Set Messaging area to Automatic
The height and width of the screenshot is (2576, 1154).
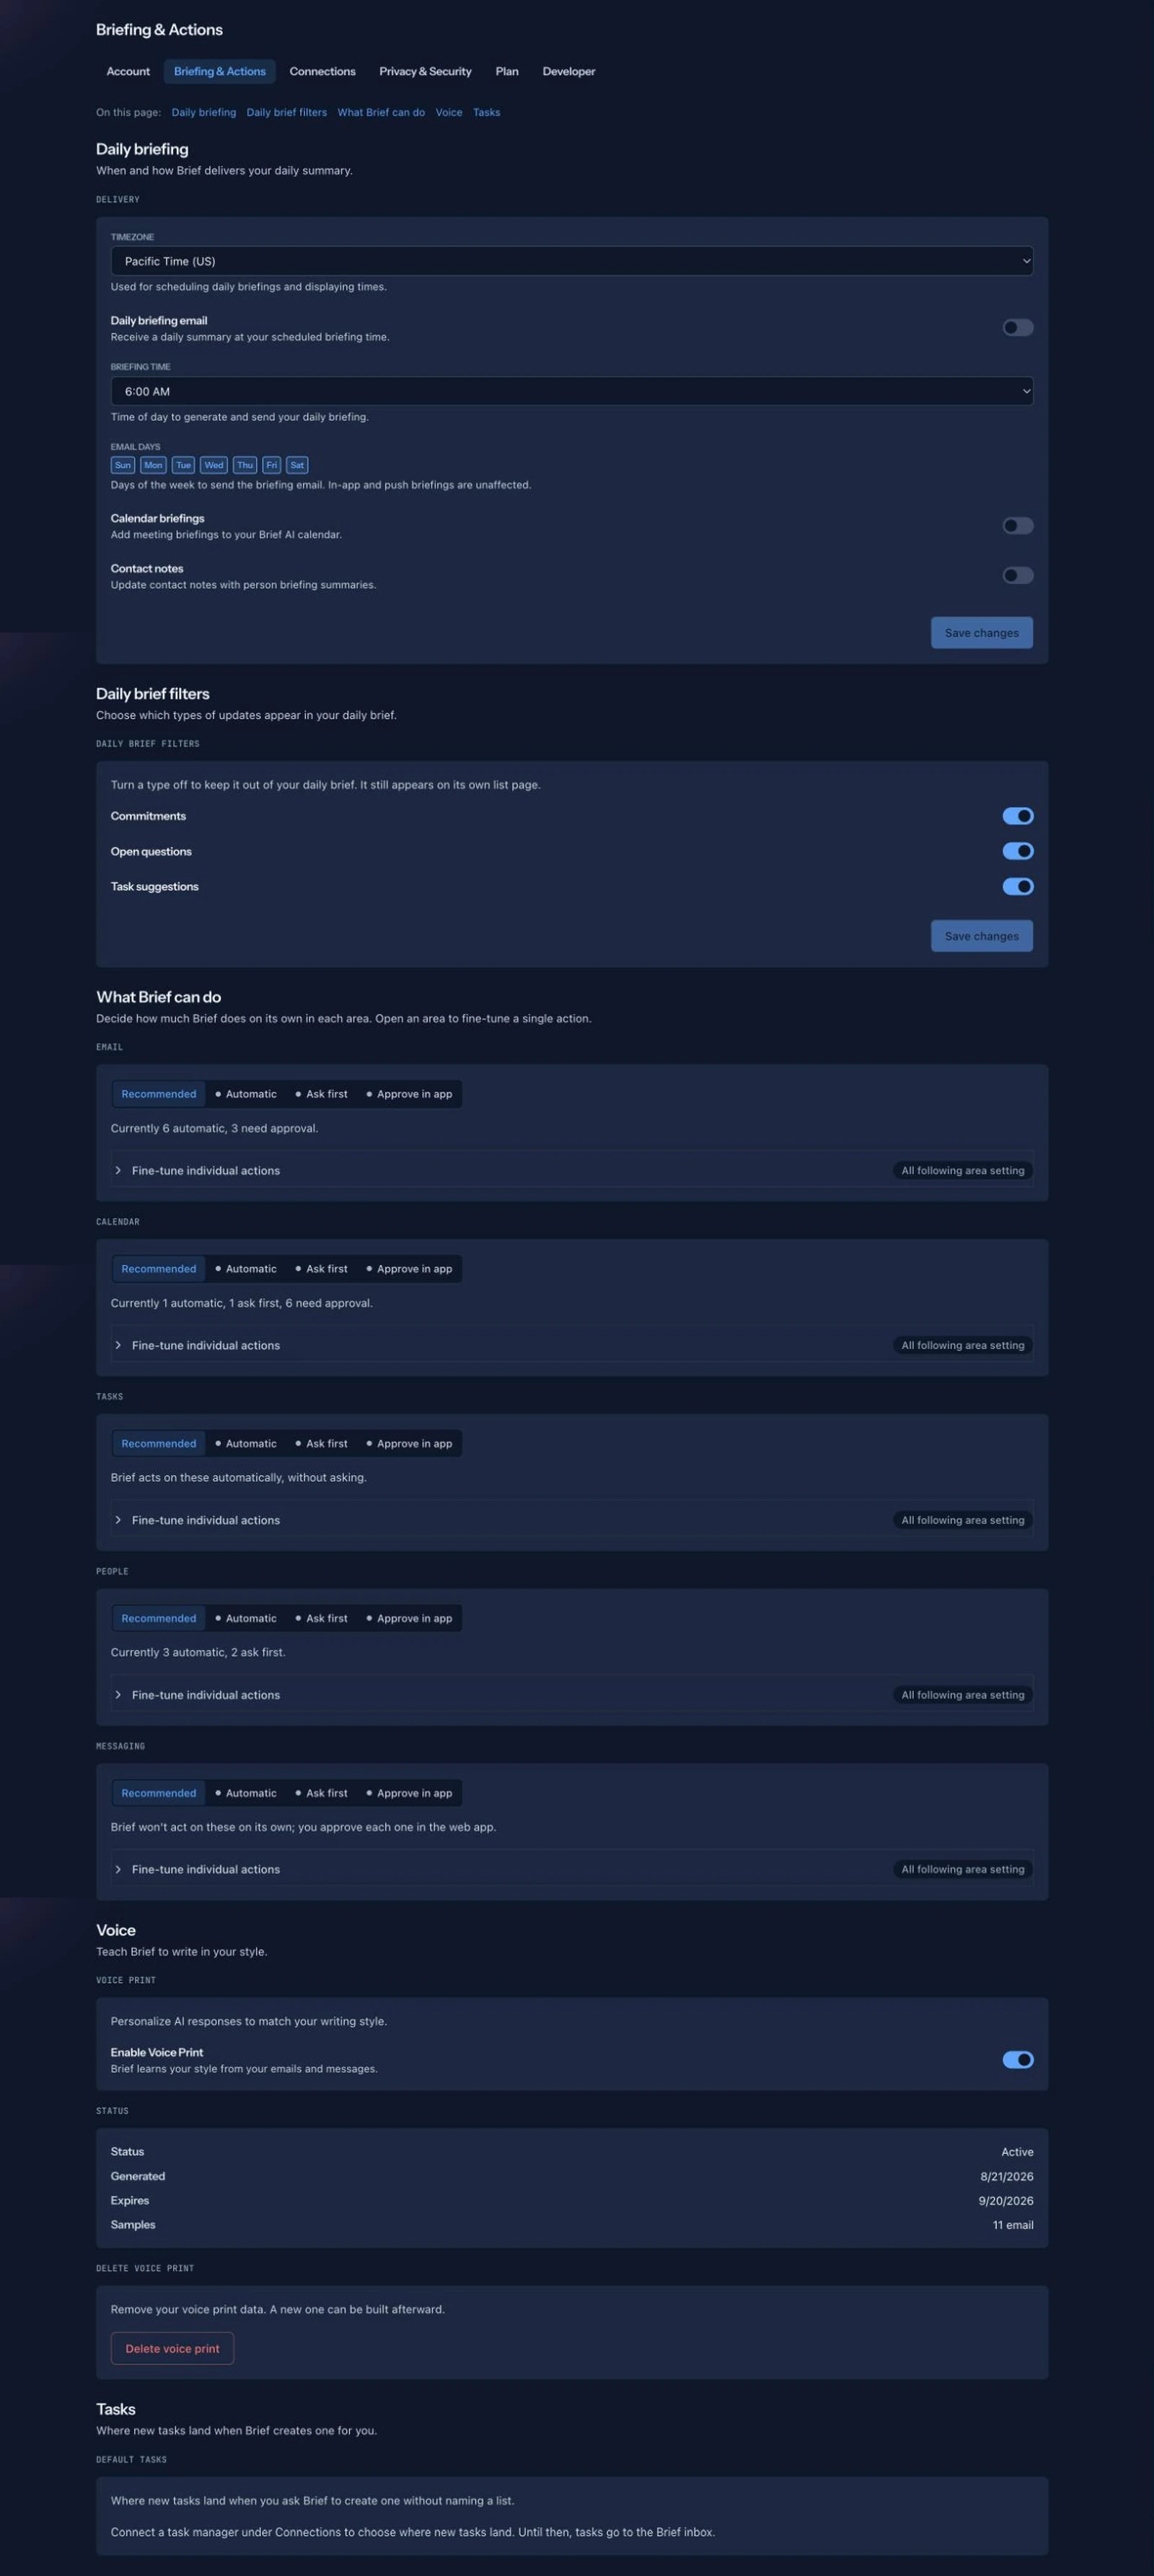pyautogui.click(x=246, y=1794)
